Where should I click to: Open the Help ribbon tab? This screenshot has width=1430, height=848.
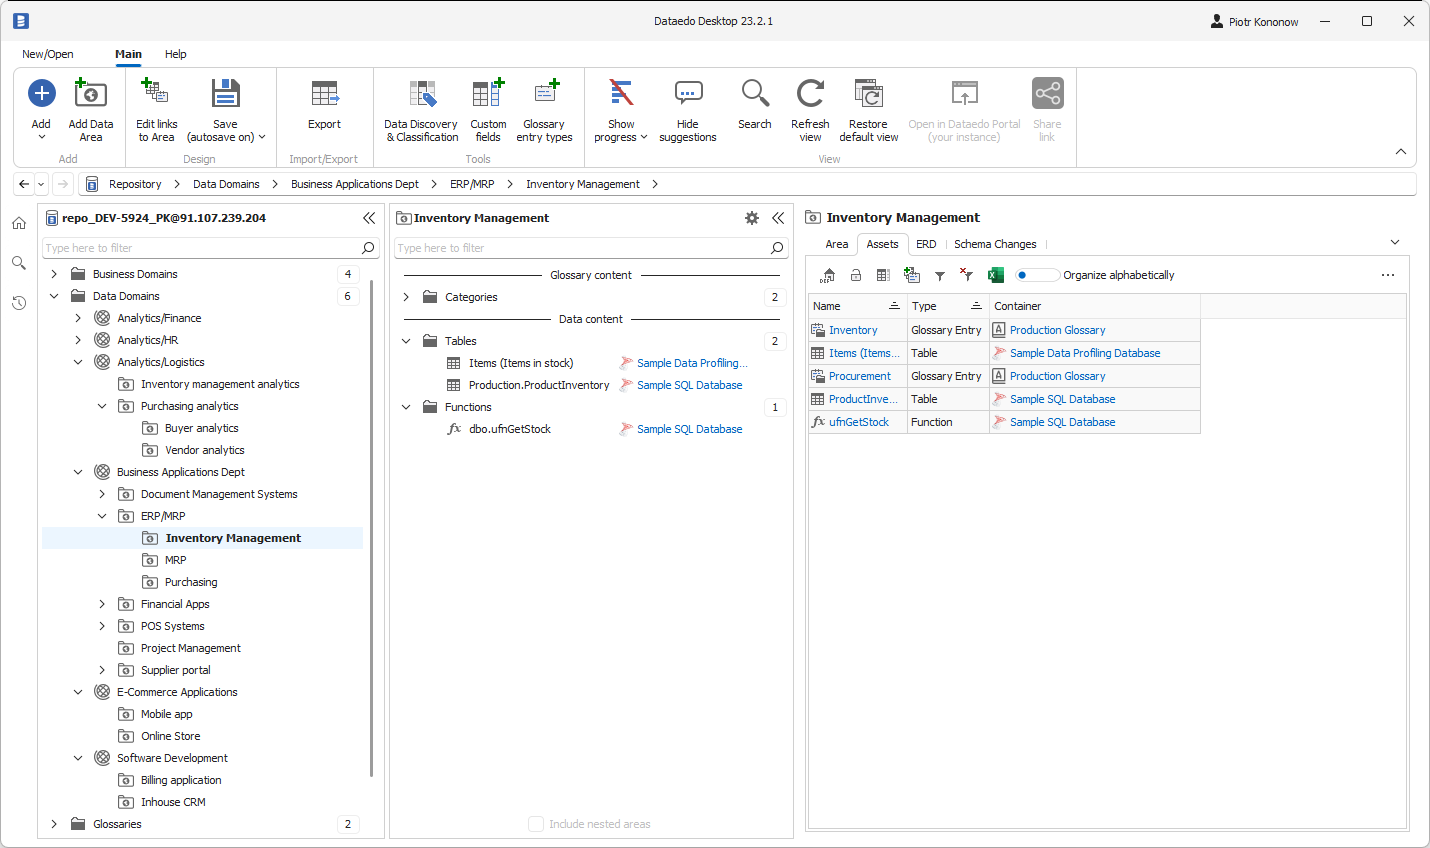point(176,54)
